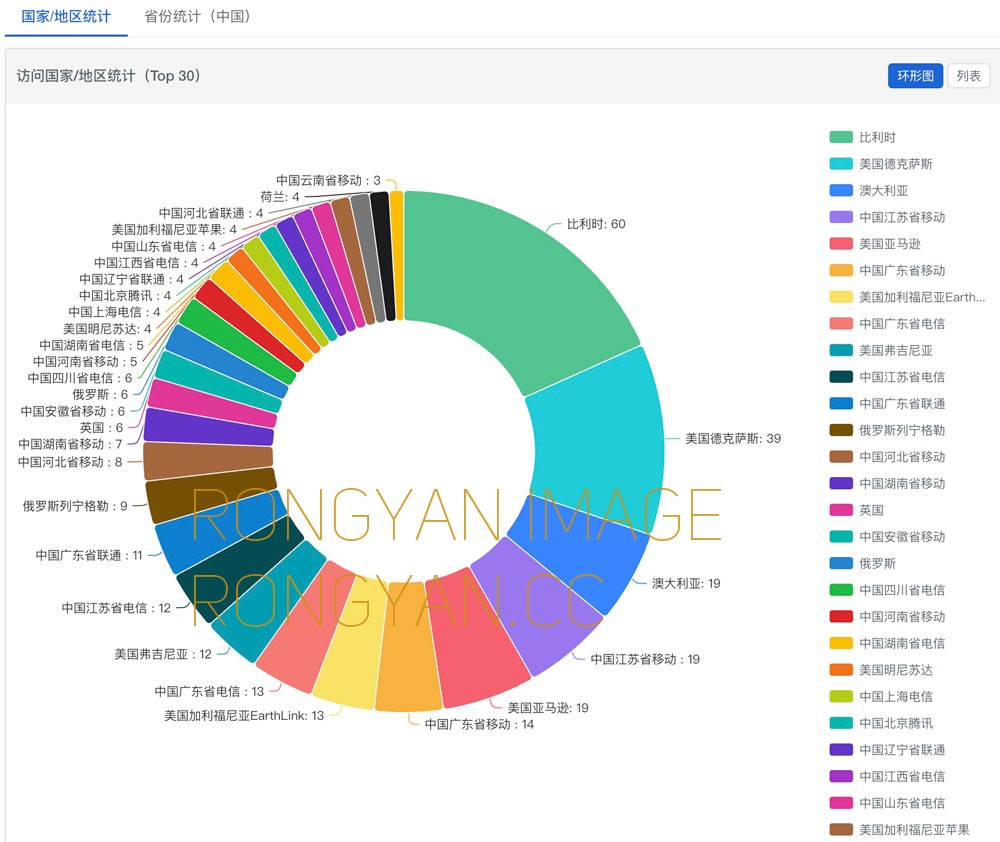
Task: Toggle the 澳大利亚 legend swatch
Action: (841, 190)
